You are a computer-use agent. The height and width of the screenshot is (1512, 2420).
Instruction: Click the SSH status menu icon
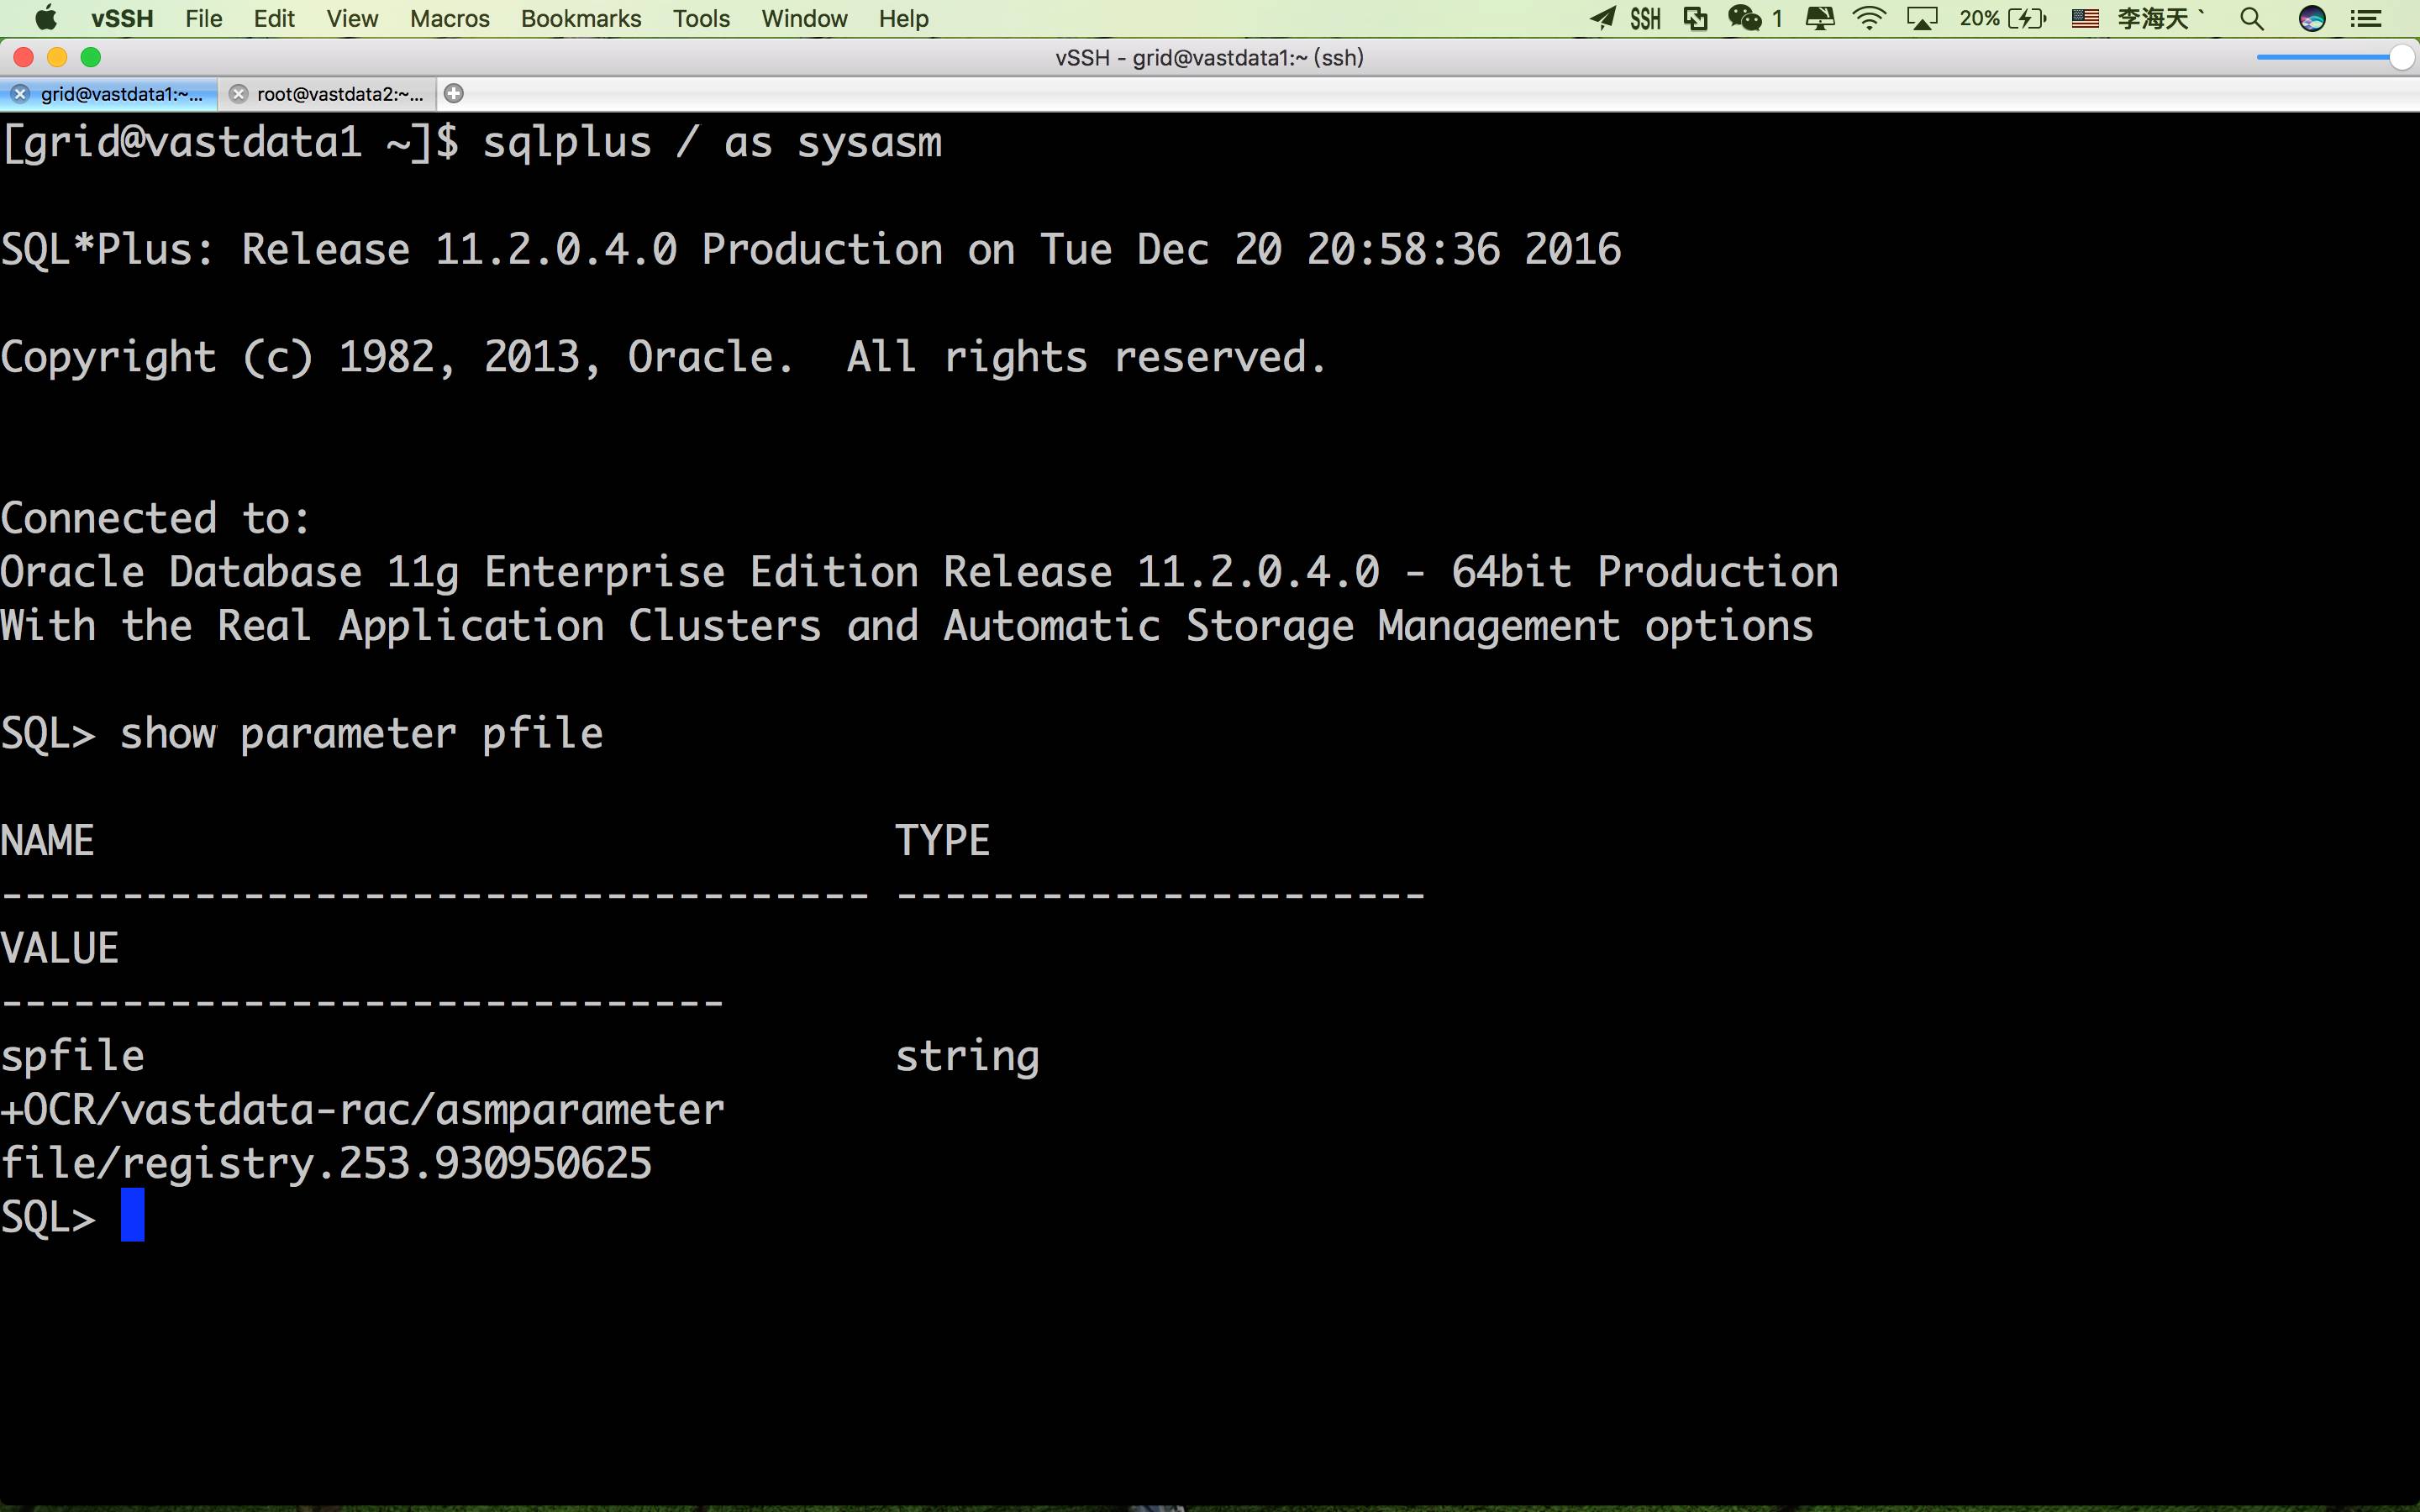(x=1645, y=18)
